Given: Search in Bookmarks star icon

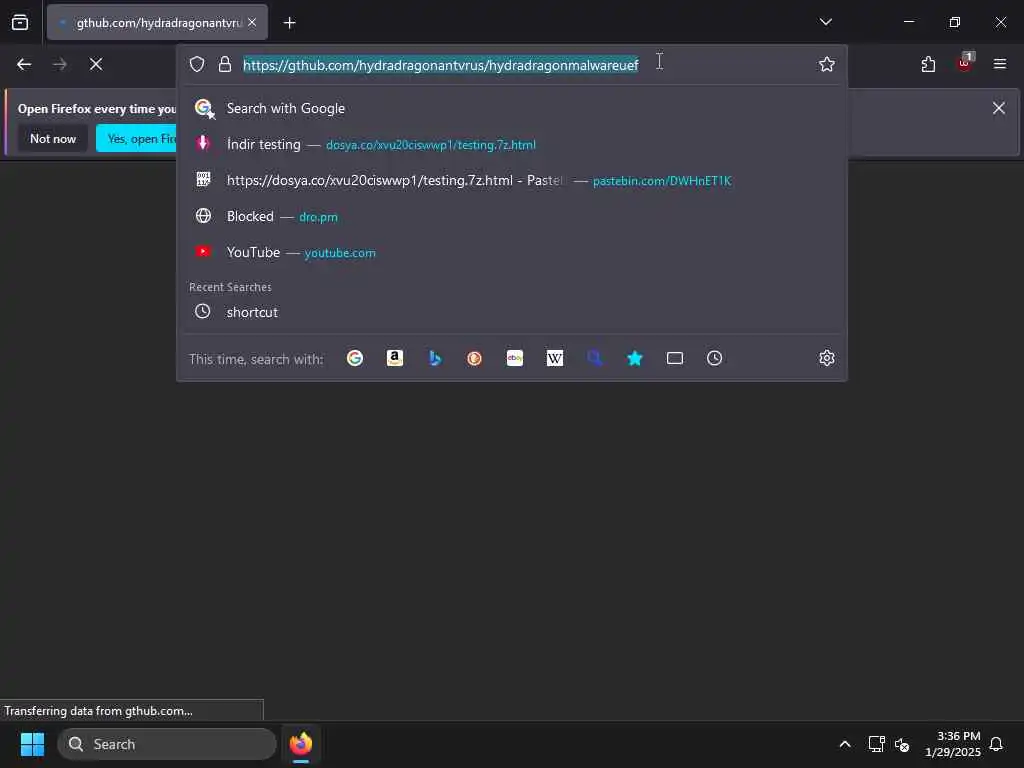Looking at the screenshot, I should pyautogui.click(x=635, y=358).
